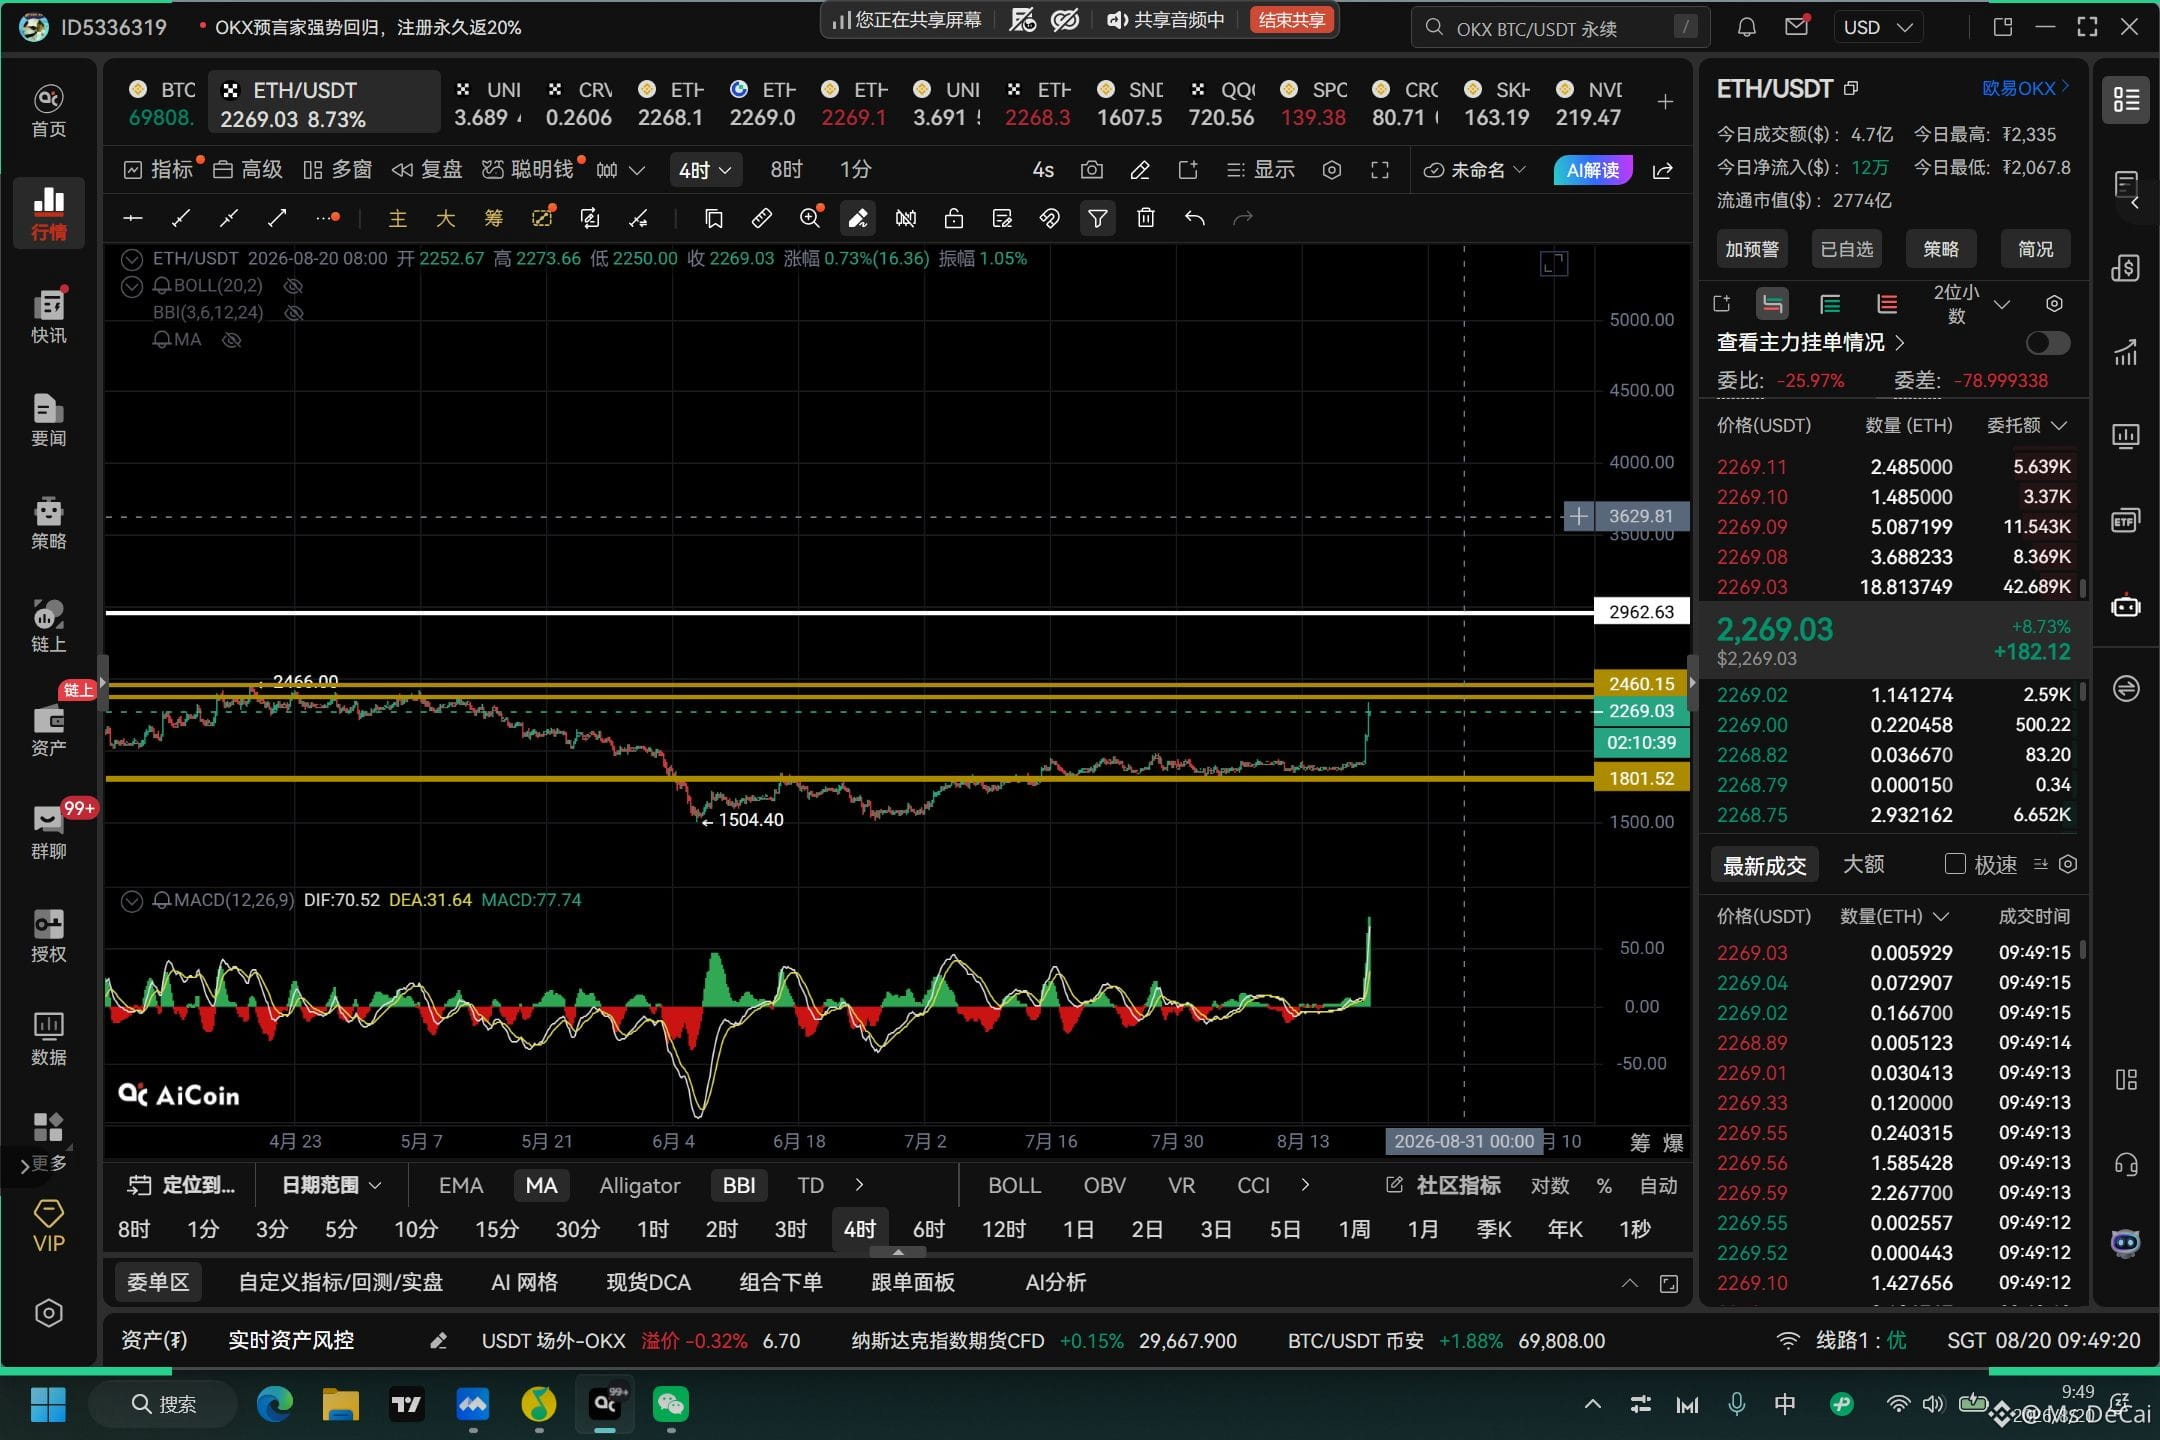Toggle fullscreen chart icon in toolbar

pyautogui.click(x=1380, y=170)
